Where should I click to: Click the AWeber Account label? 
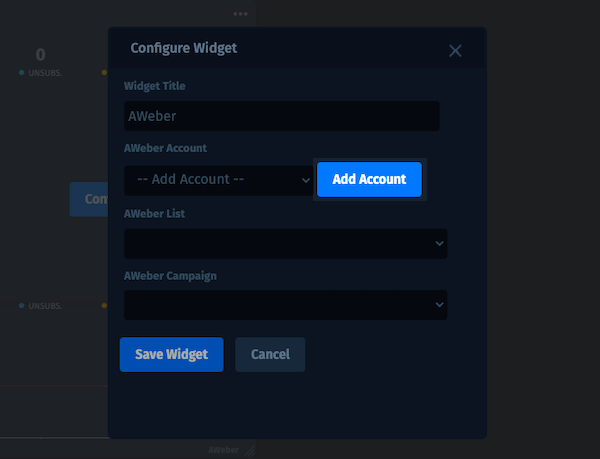click(x=165, y=149)
